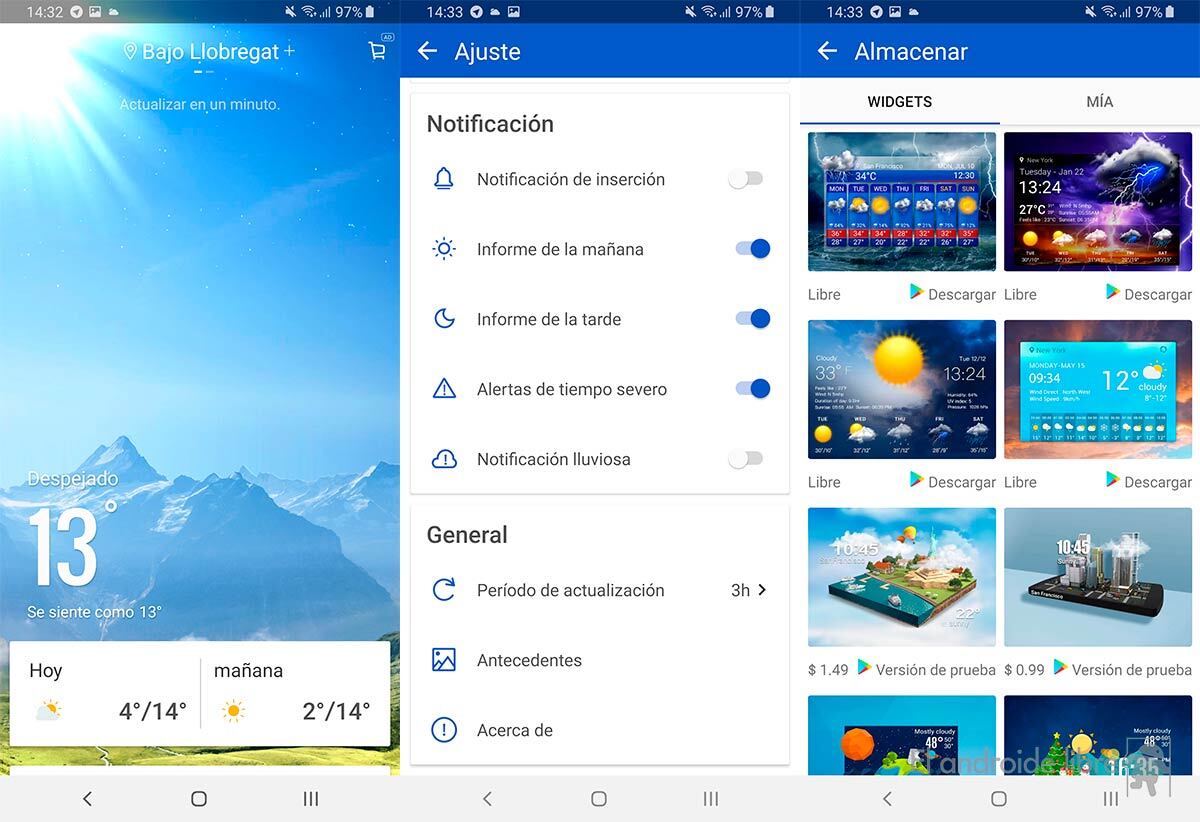Switch to the MÍA tab
This screenshot has height=822, width=1200.
click(x=1099, y=102)
